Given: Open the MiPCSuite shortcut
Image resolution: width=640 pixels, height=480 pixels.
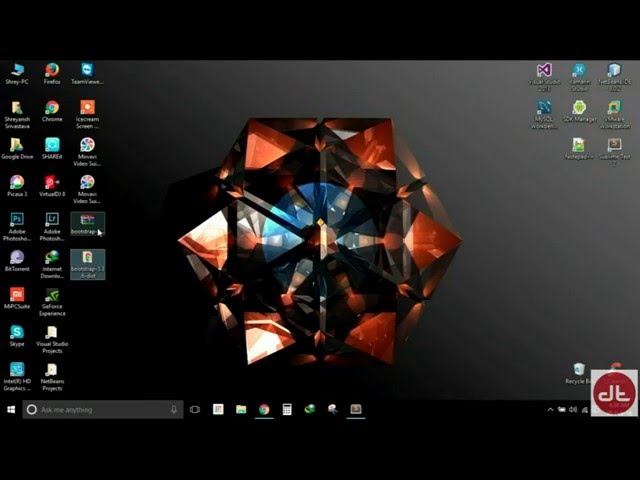Looking at the screenshot, I should (17, 299).
